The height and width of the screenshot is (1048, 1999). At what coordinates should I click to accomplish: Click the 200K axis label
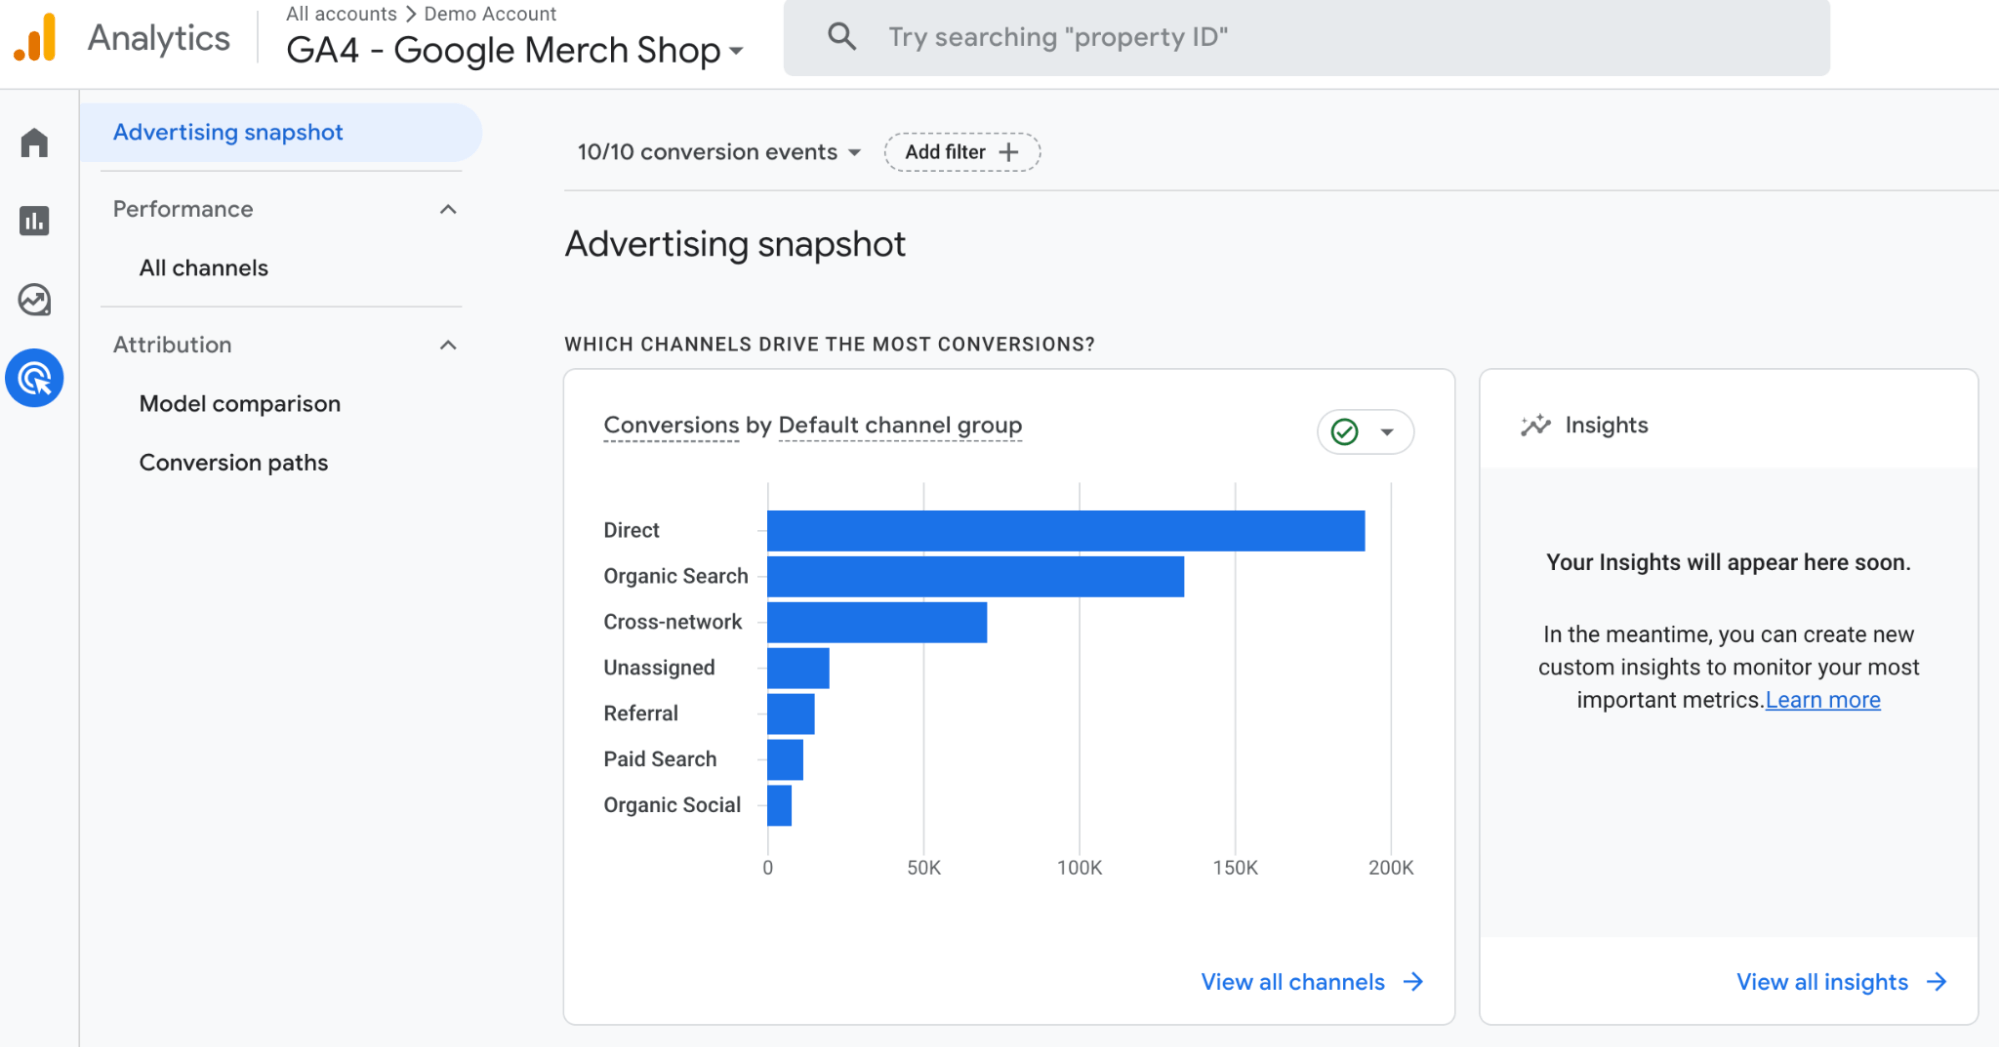1391,868
